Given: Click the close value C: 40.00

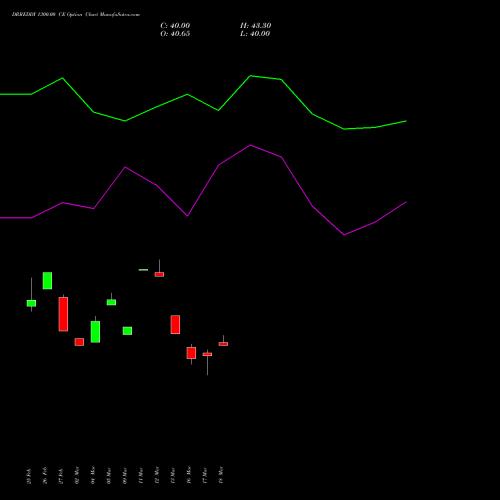Looking at the screenshot, I should 175,26.
